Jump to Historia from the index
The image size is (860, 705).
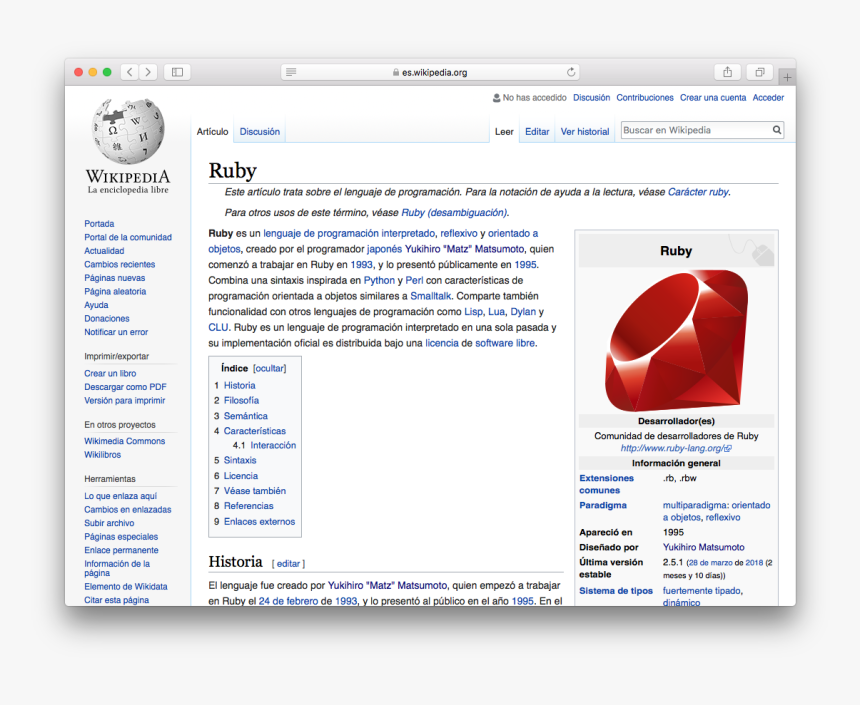click(239, 385)
